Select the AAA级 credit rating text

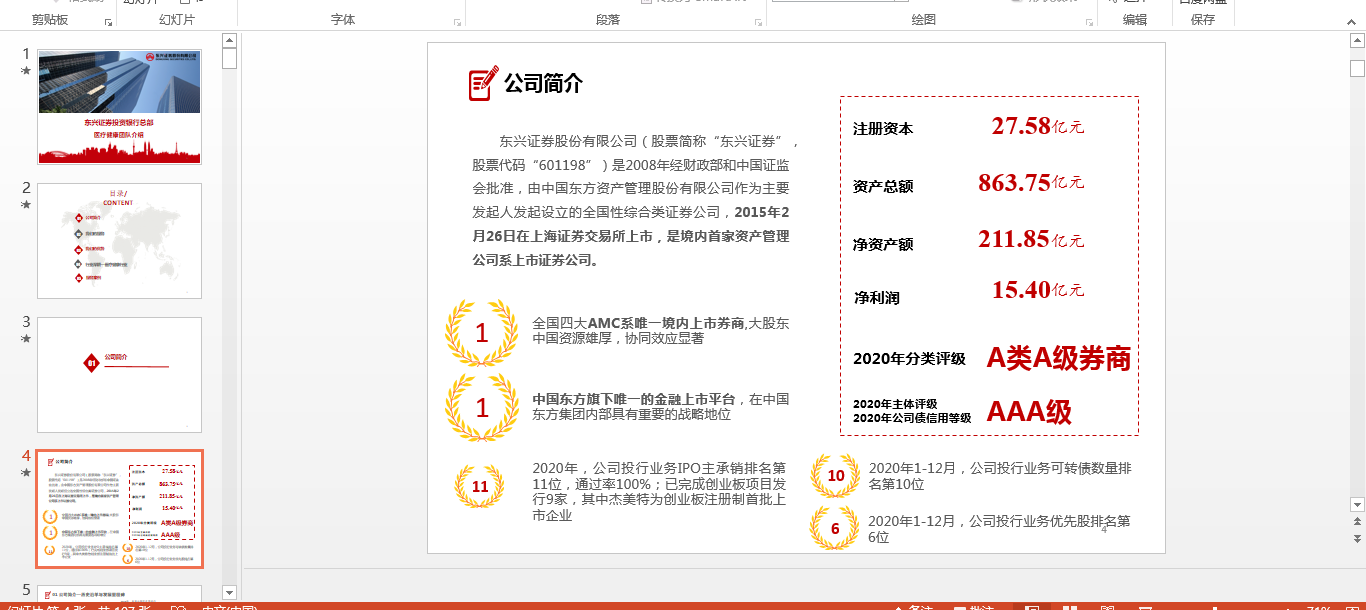coord(1029,412)
